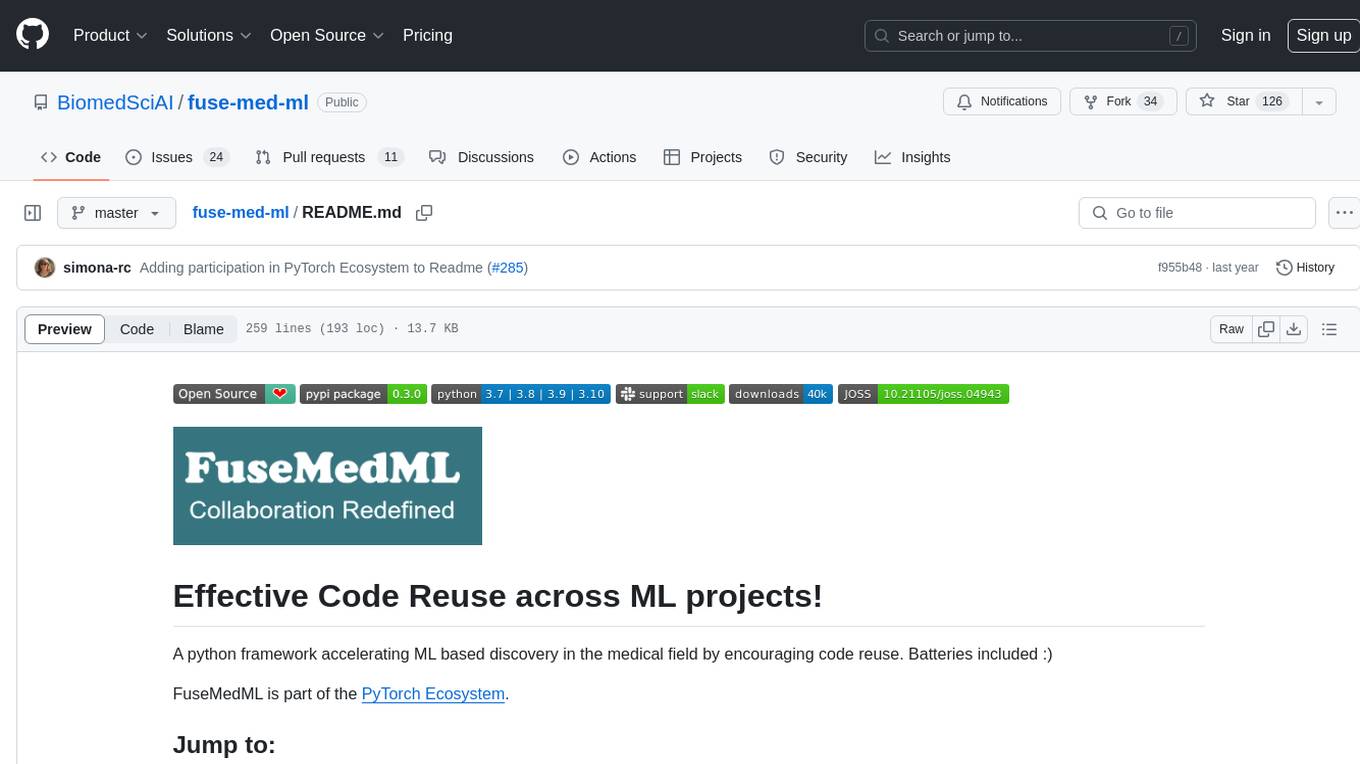Open the BiomedSciAI organization page
Screen dimensions: 1360x764
(x=115, y=102)
